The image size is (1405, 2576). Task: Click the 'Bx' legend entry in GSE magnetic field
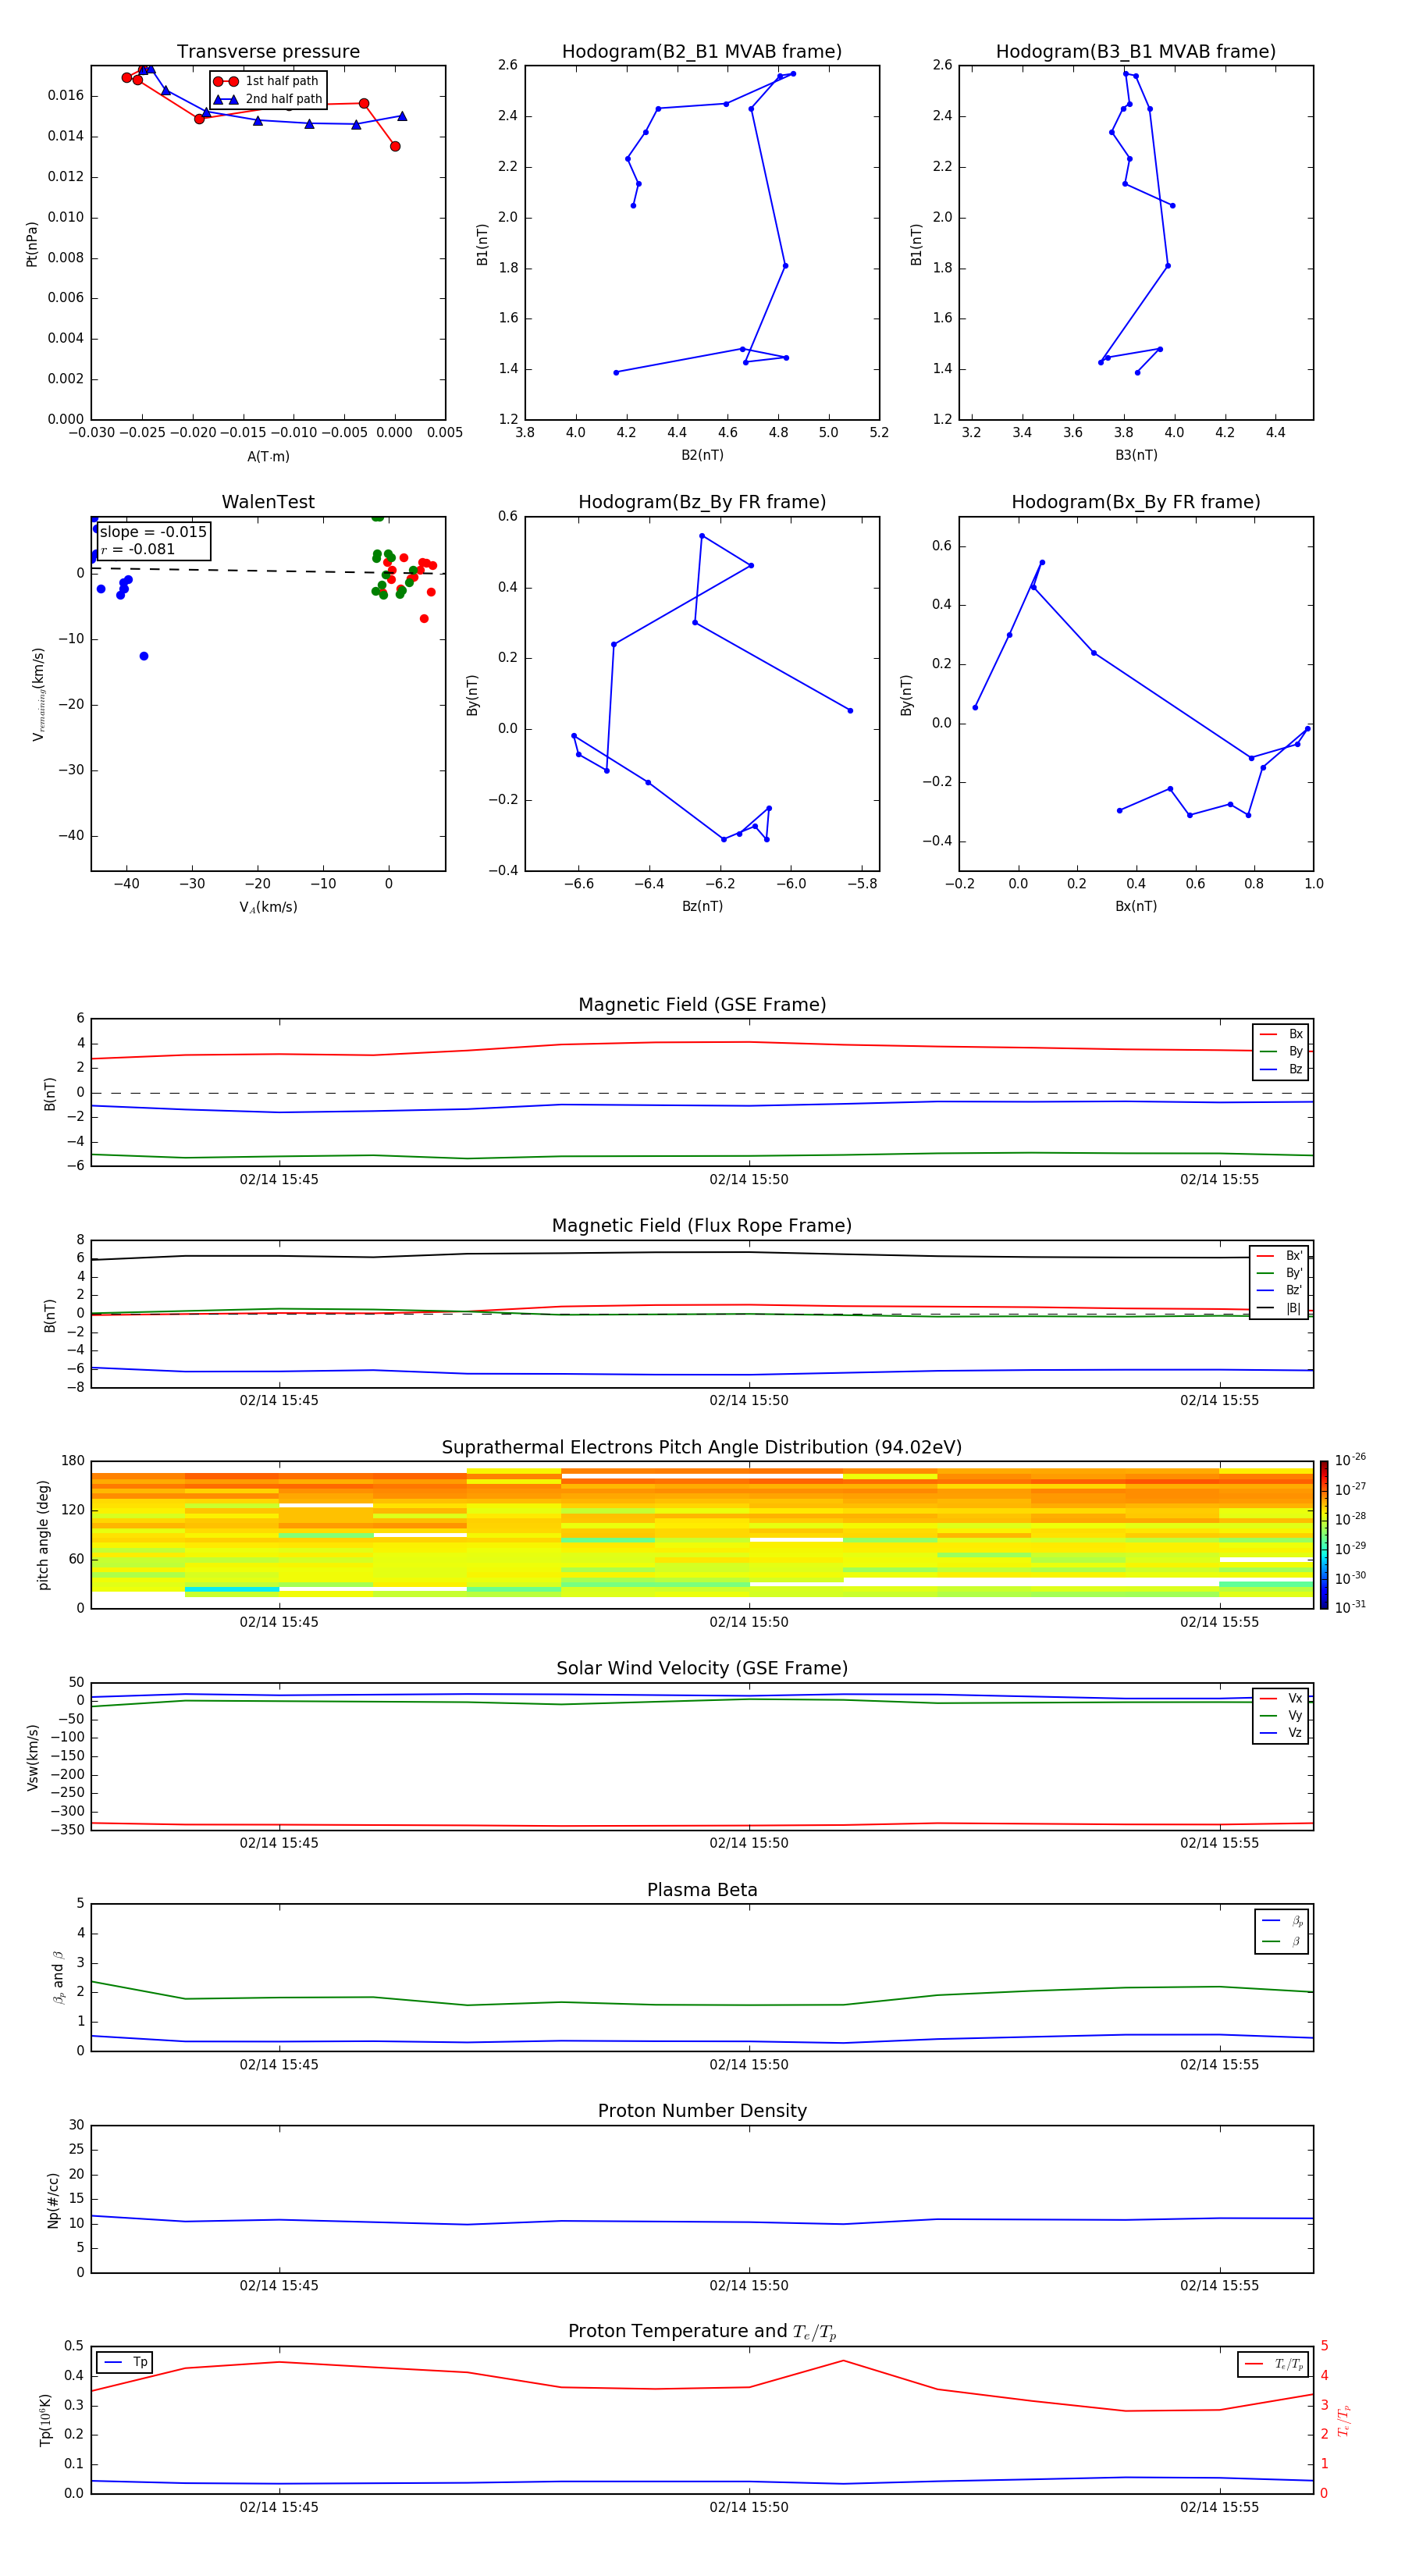1281,1034
